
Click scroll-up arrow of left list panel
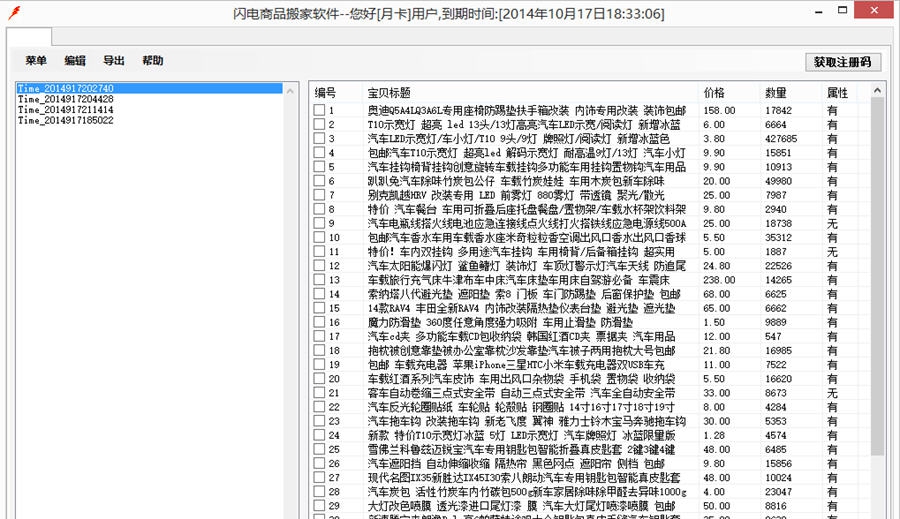pyautogui.click(x=290, y=91)
